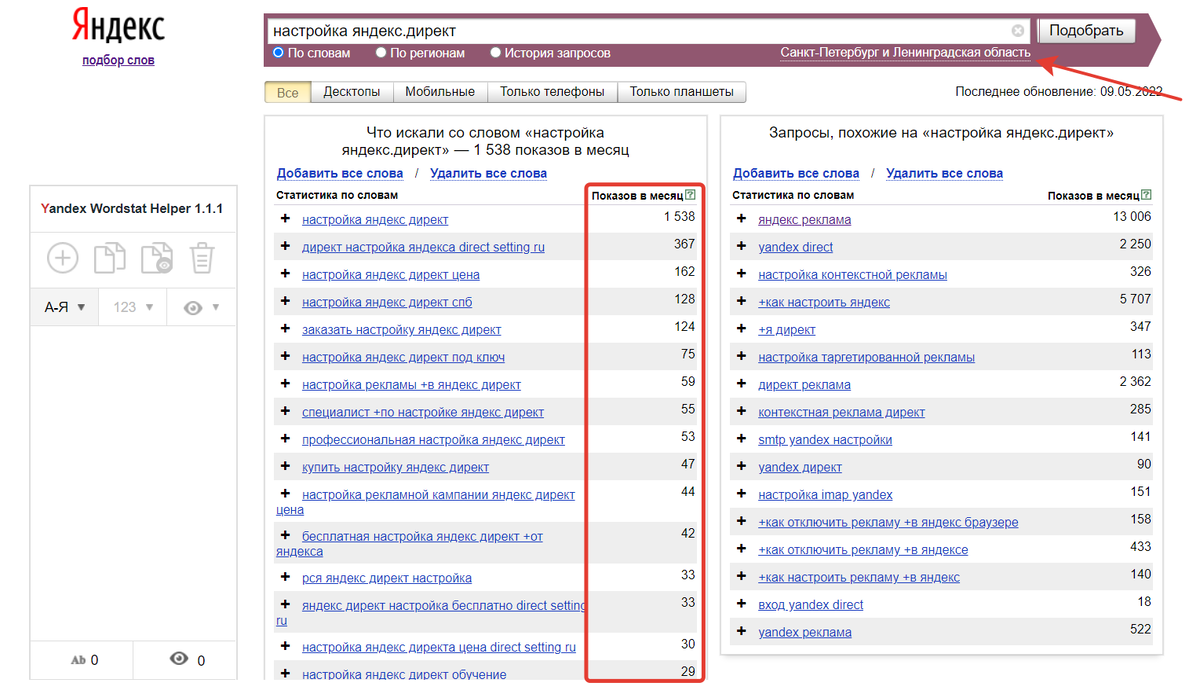Screen dimensions: 1200x683
Task: Switch to the 'Только телефоны' tab
Action: [552, 92]
